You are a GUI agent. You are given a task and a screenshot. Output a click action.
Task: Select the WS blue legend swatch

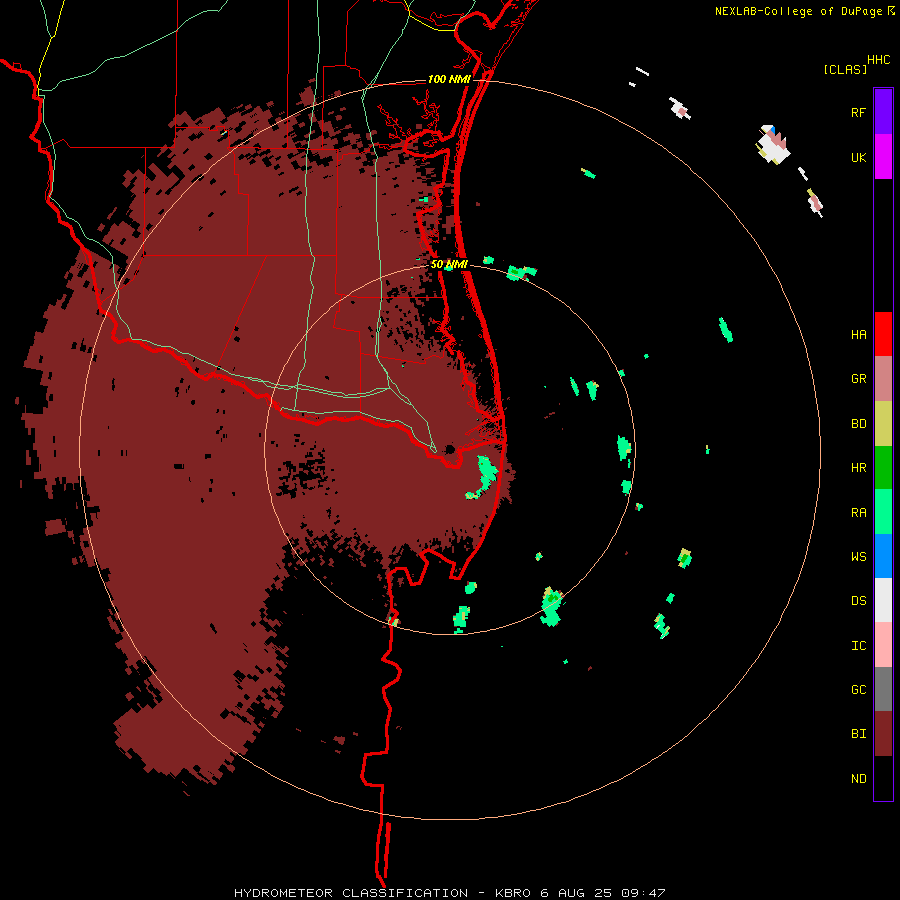click(883, 556)
